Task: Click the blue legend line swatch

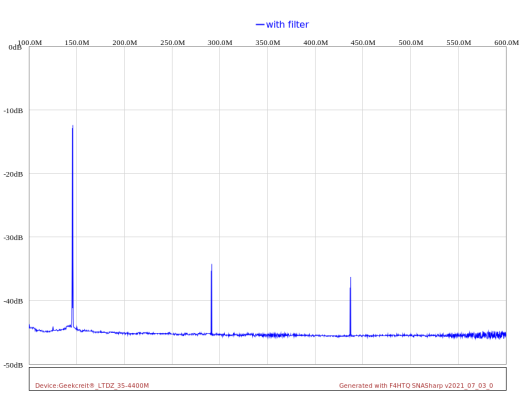Action: (x=260, y=25)
